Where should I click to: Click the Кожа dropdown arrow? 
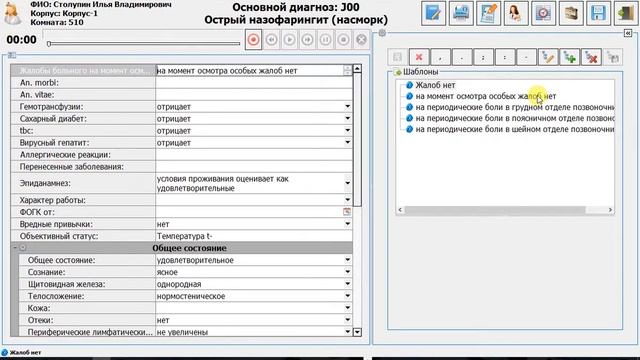[347, 308]
